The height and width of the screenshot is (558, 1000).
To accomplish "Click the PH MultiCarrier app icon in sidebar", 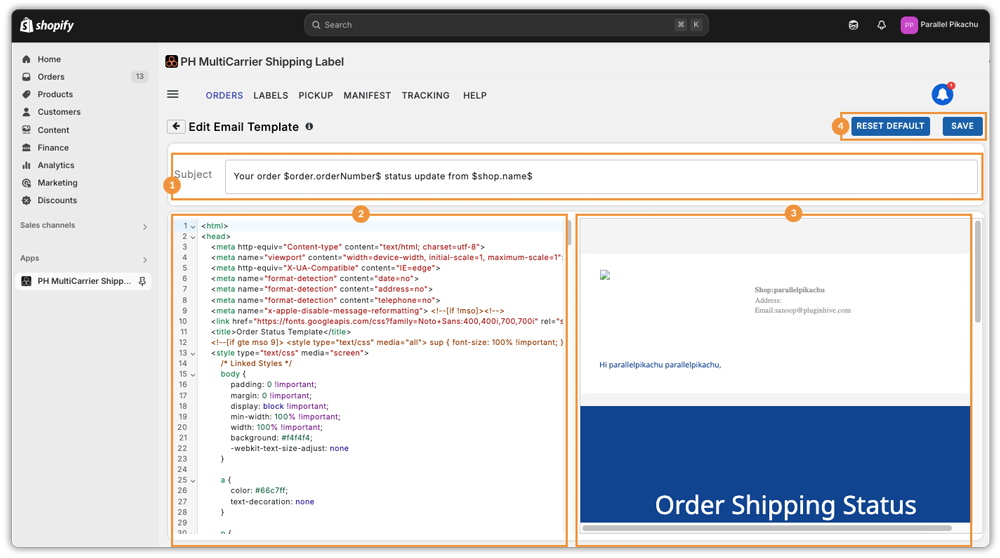I will coord(26,281).
